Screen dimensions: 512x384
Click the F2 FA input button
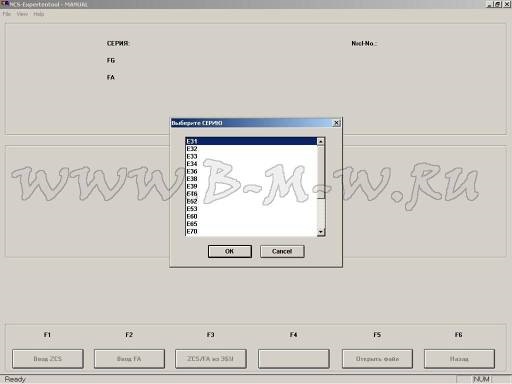pos(129,359)
